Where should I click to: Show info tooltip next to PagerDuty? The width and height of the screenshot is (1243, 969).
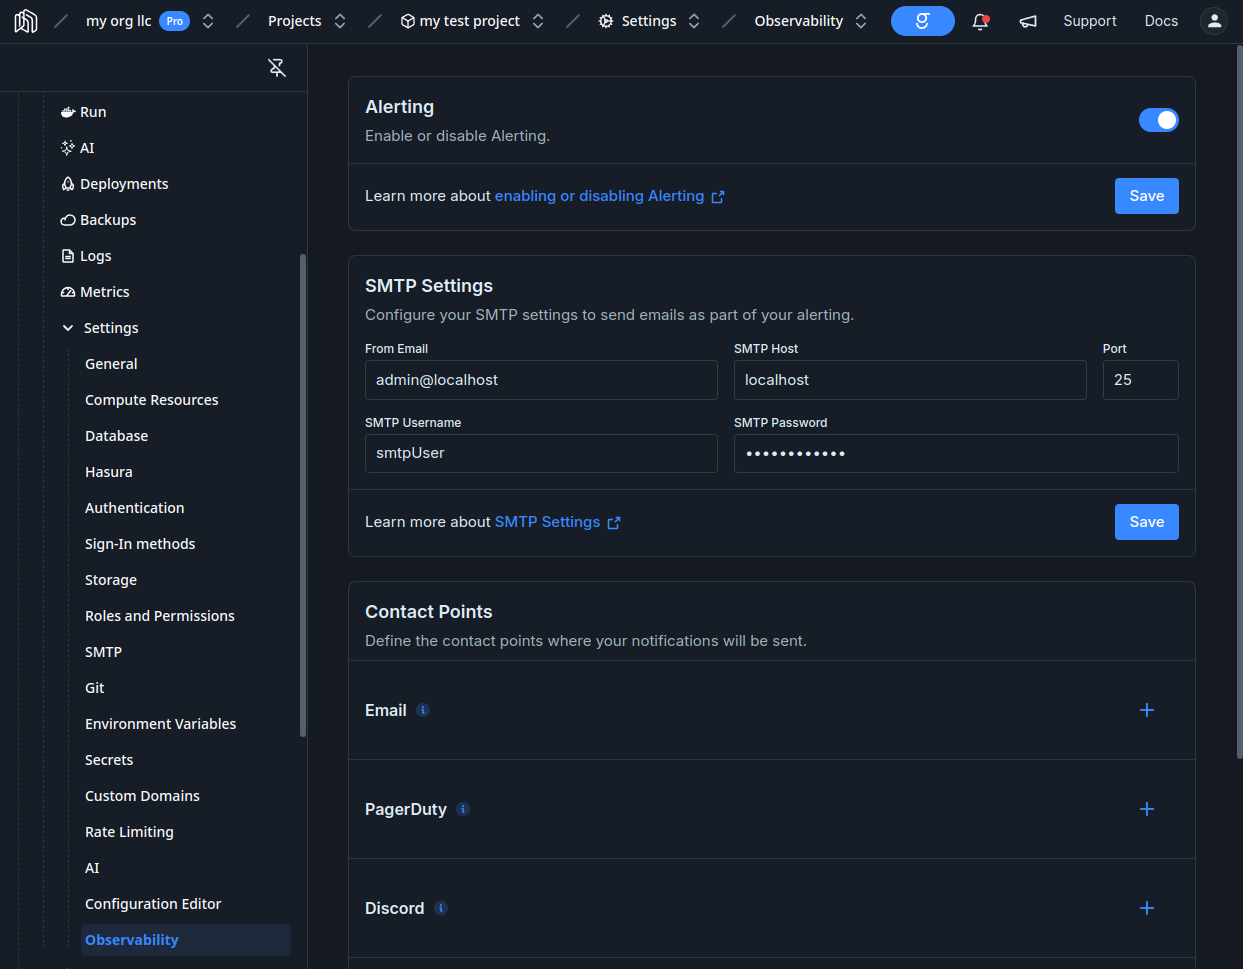463,809
